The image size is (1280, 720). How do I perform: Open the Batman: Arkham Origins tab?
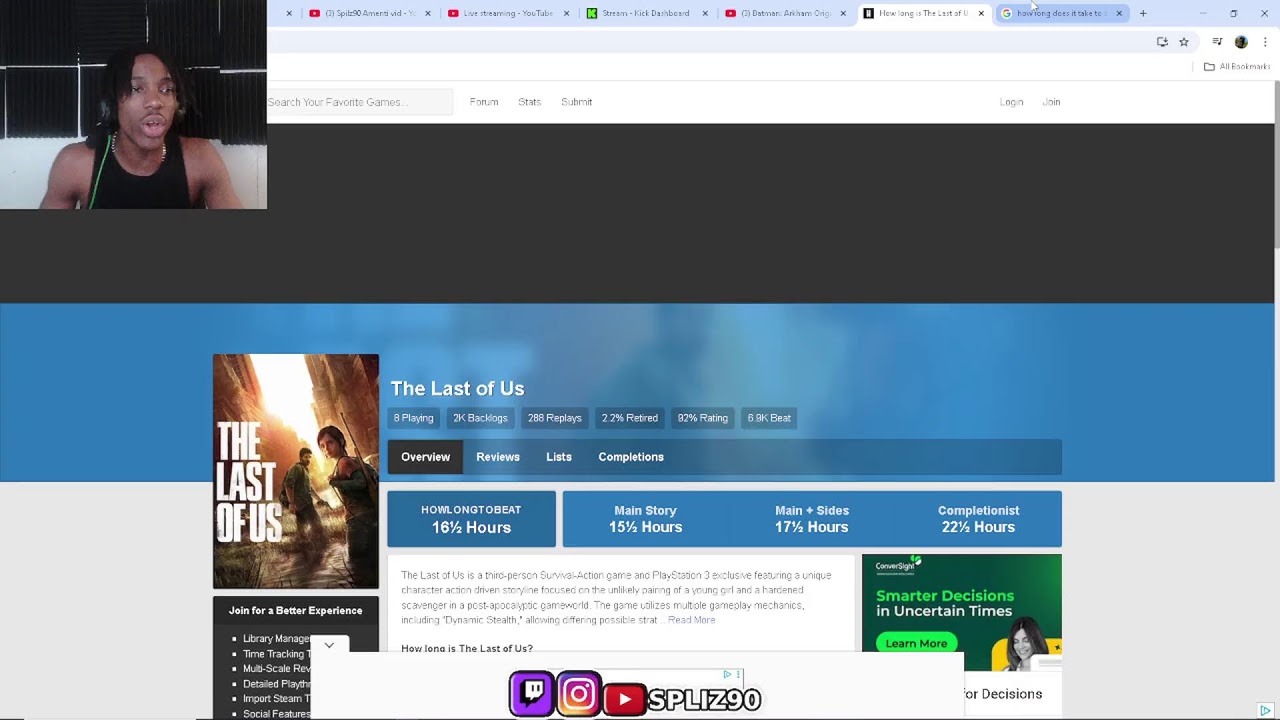pyautogui.click(x=777, y=13)
